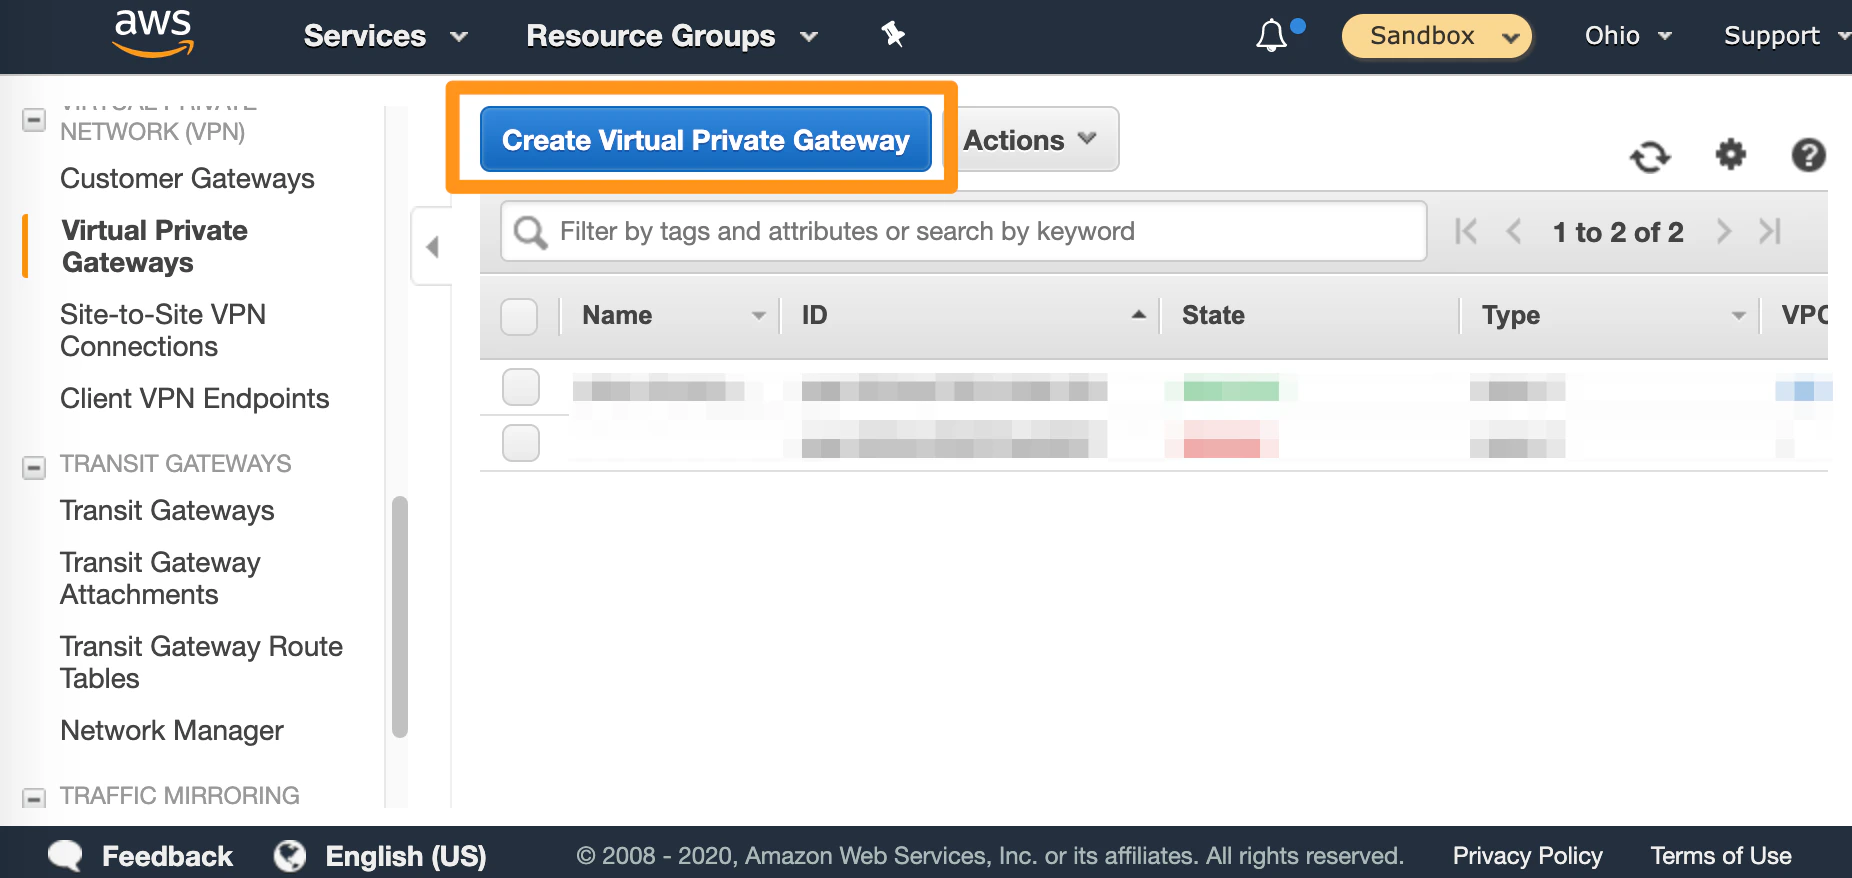Go to next page of results
The height and width of the screenshot is (878, 1852).
[x=1723, y=232]
